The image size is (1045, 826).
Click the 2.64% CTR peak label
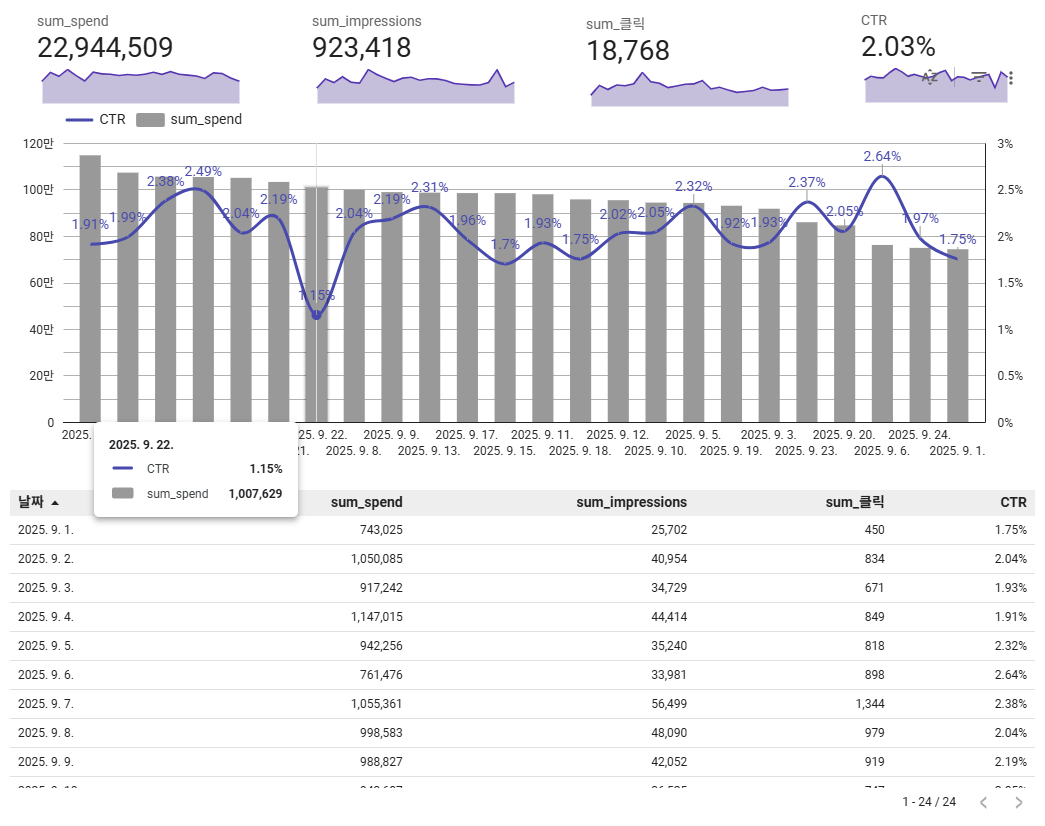881,156
